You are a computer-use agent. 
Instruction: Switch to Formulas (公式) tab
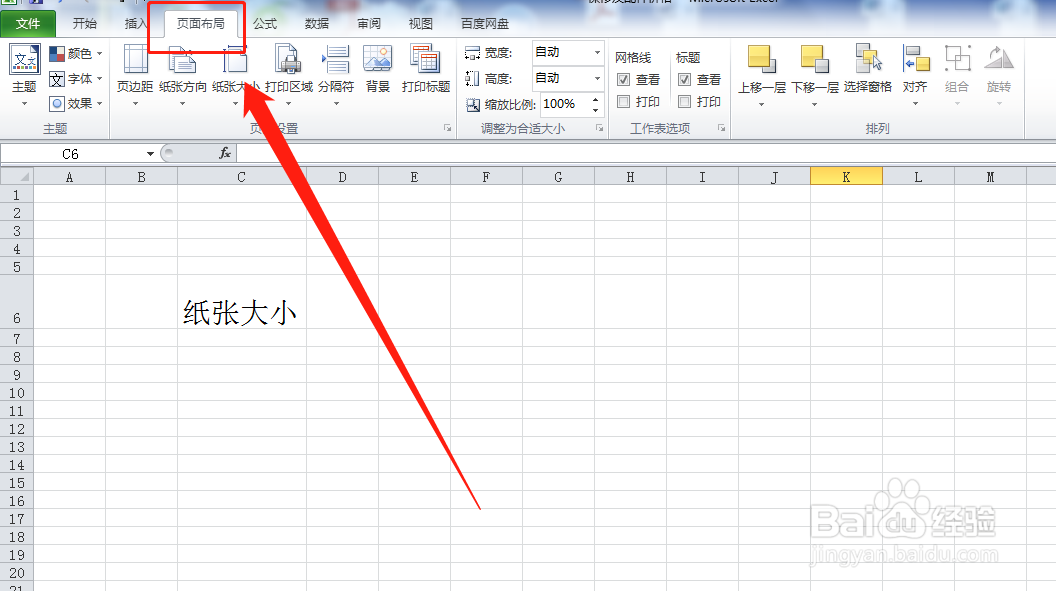265,24
